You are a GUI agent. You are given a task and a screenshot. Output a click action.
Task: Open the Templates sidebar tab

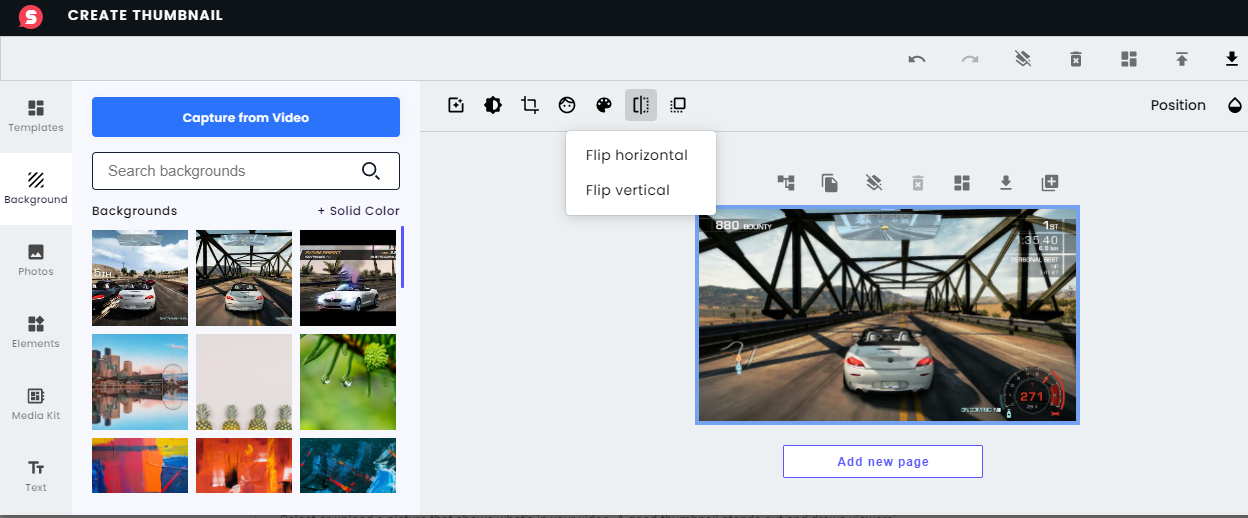tap(36, 117)
